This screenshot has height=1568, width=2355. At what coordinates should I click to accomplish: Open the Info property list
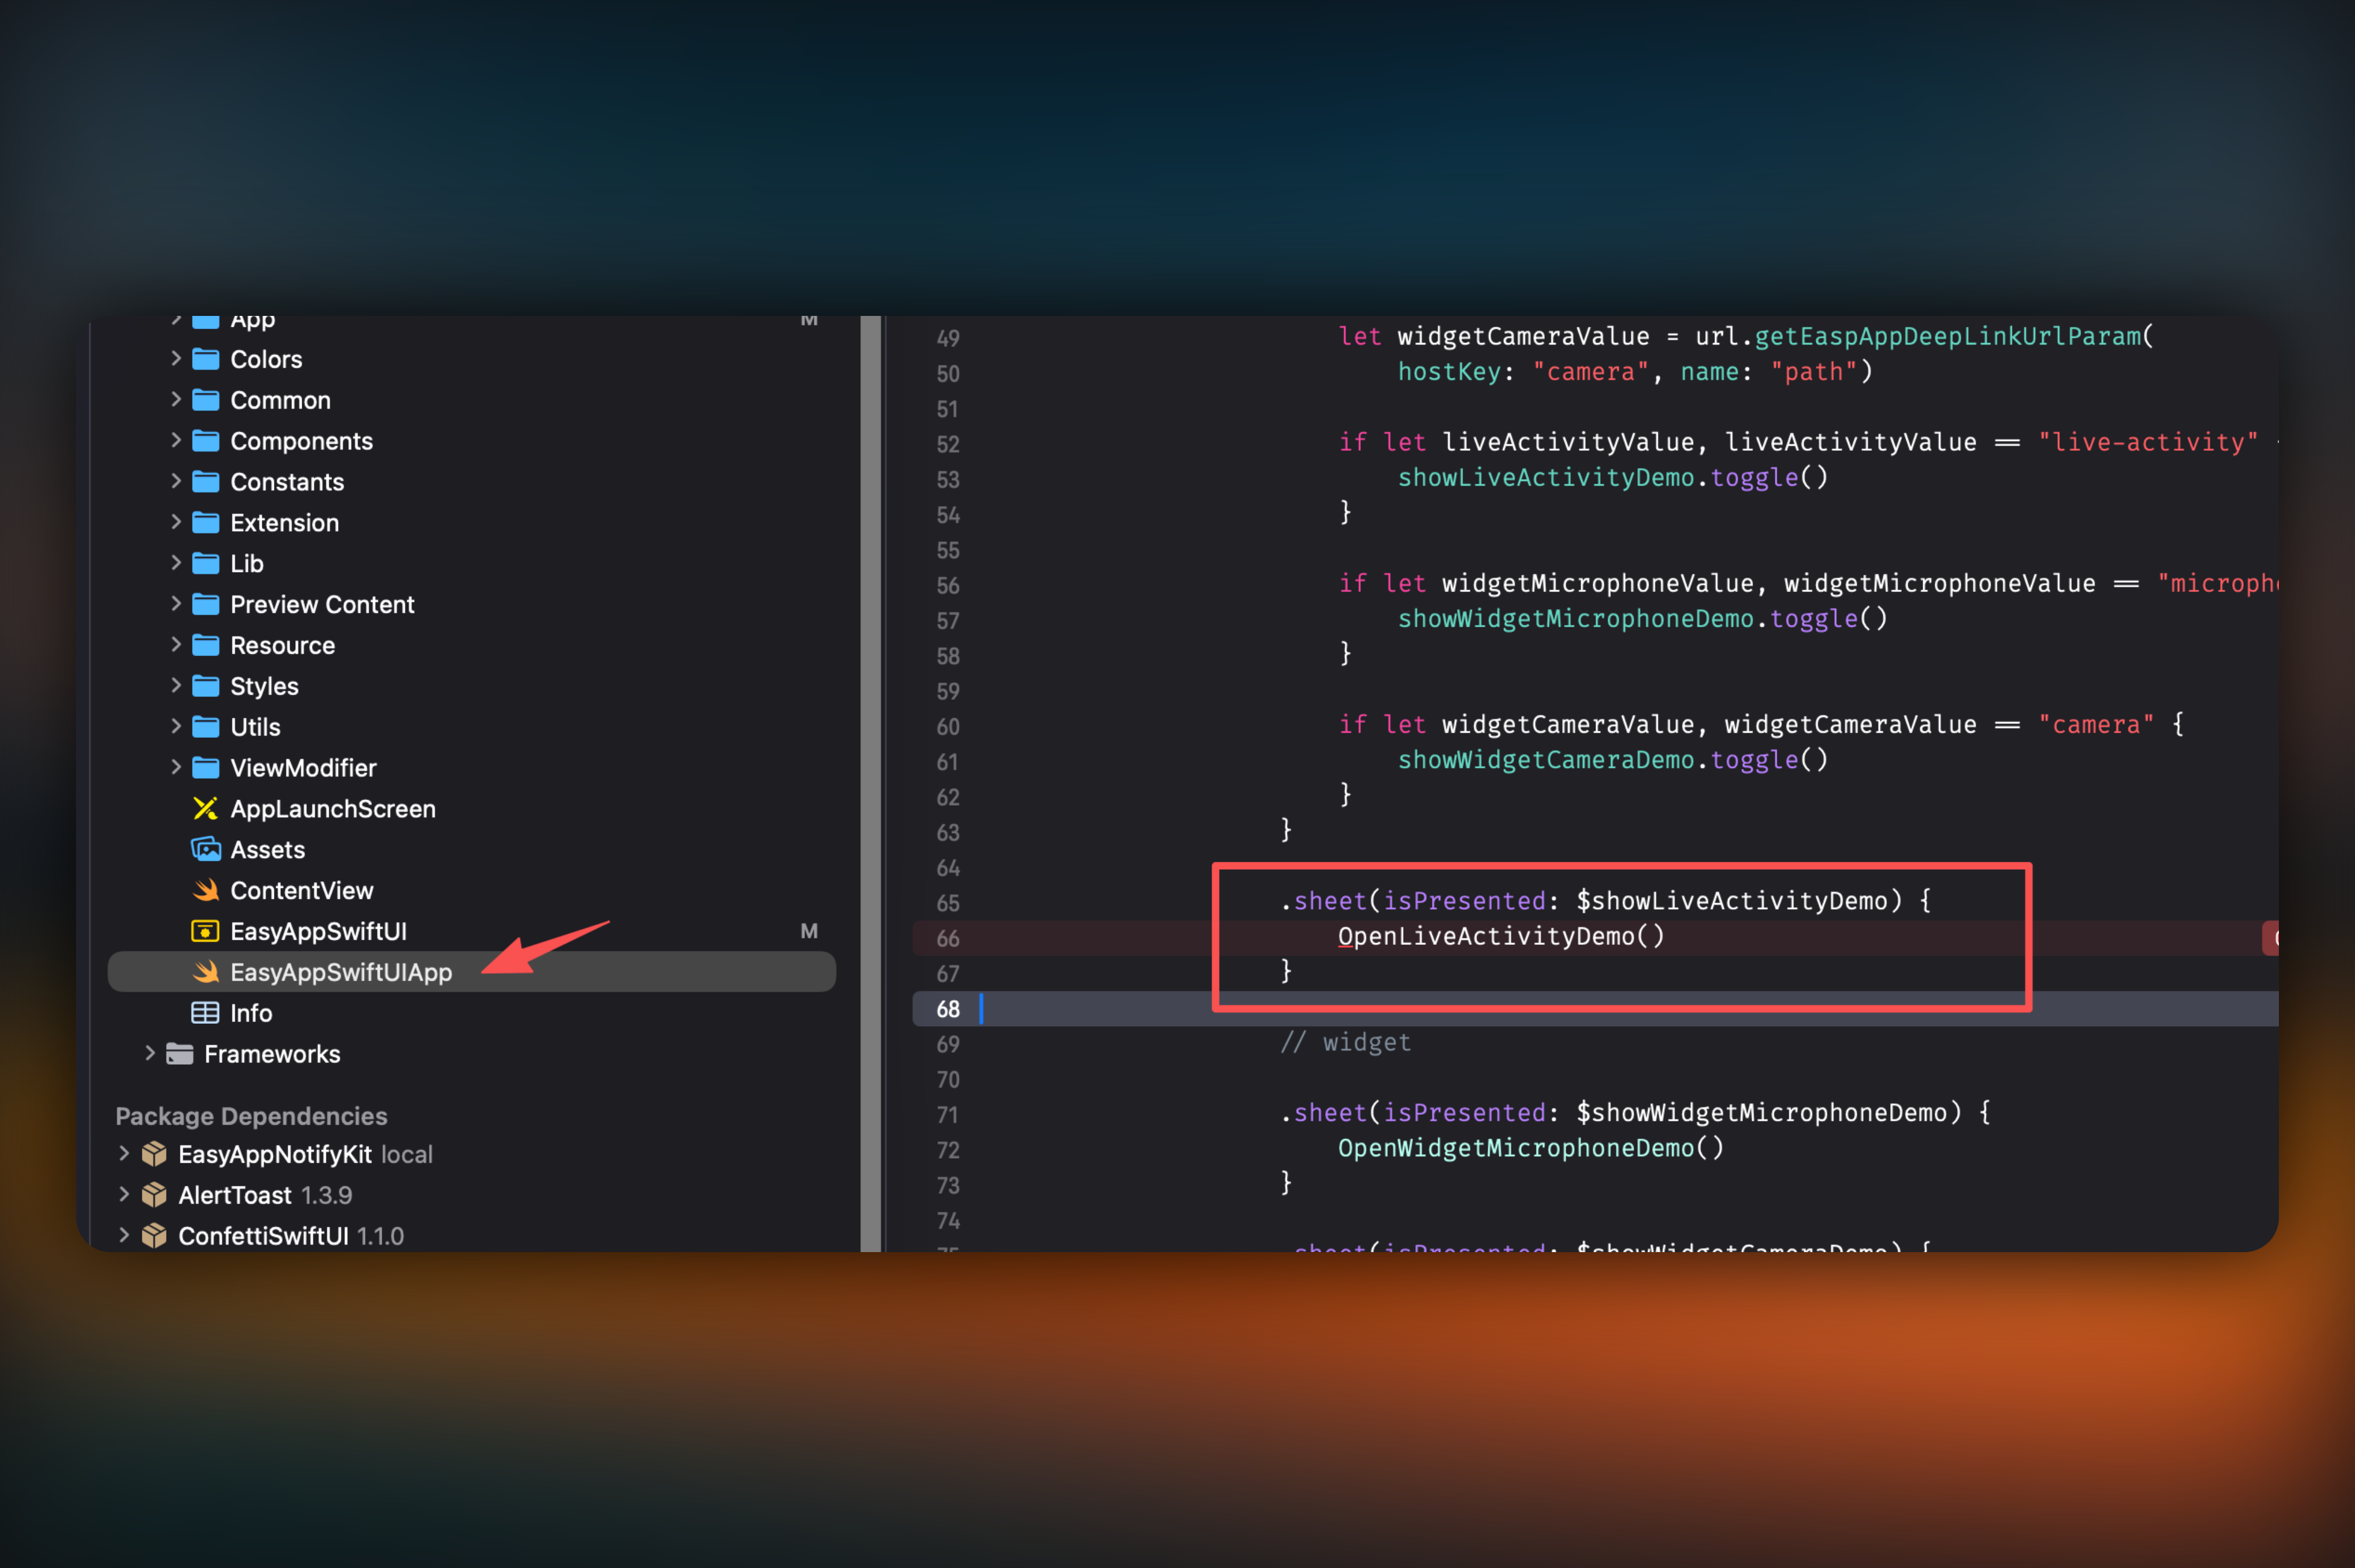coord(251,1013)
